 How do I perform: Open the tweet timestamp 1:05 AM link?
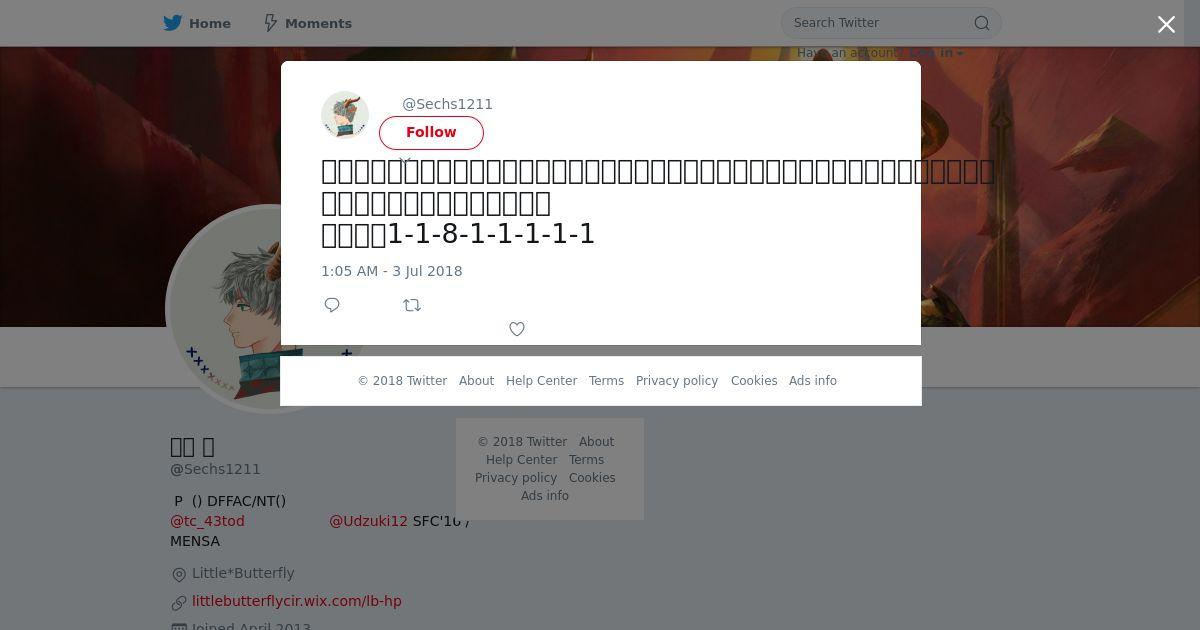(392, 271)
